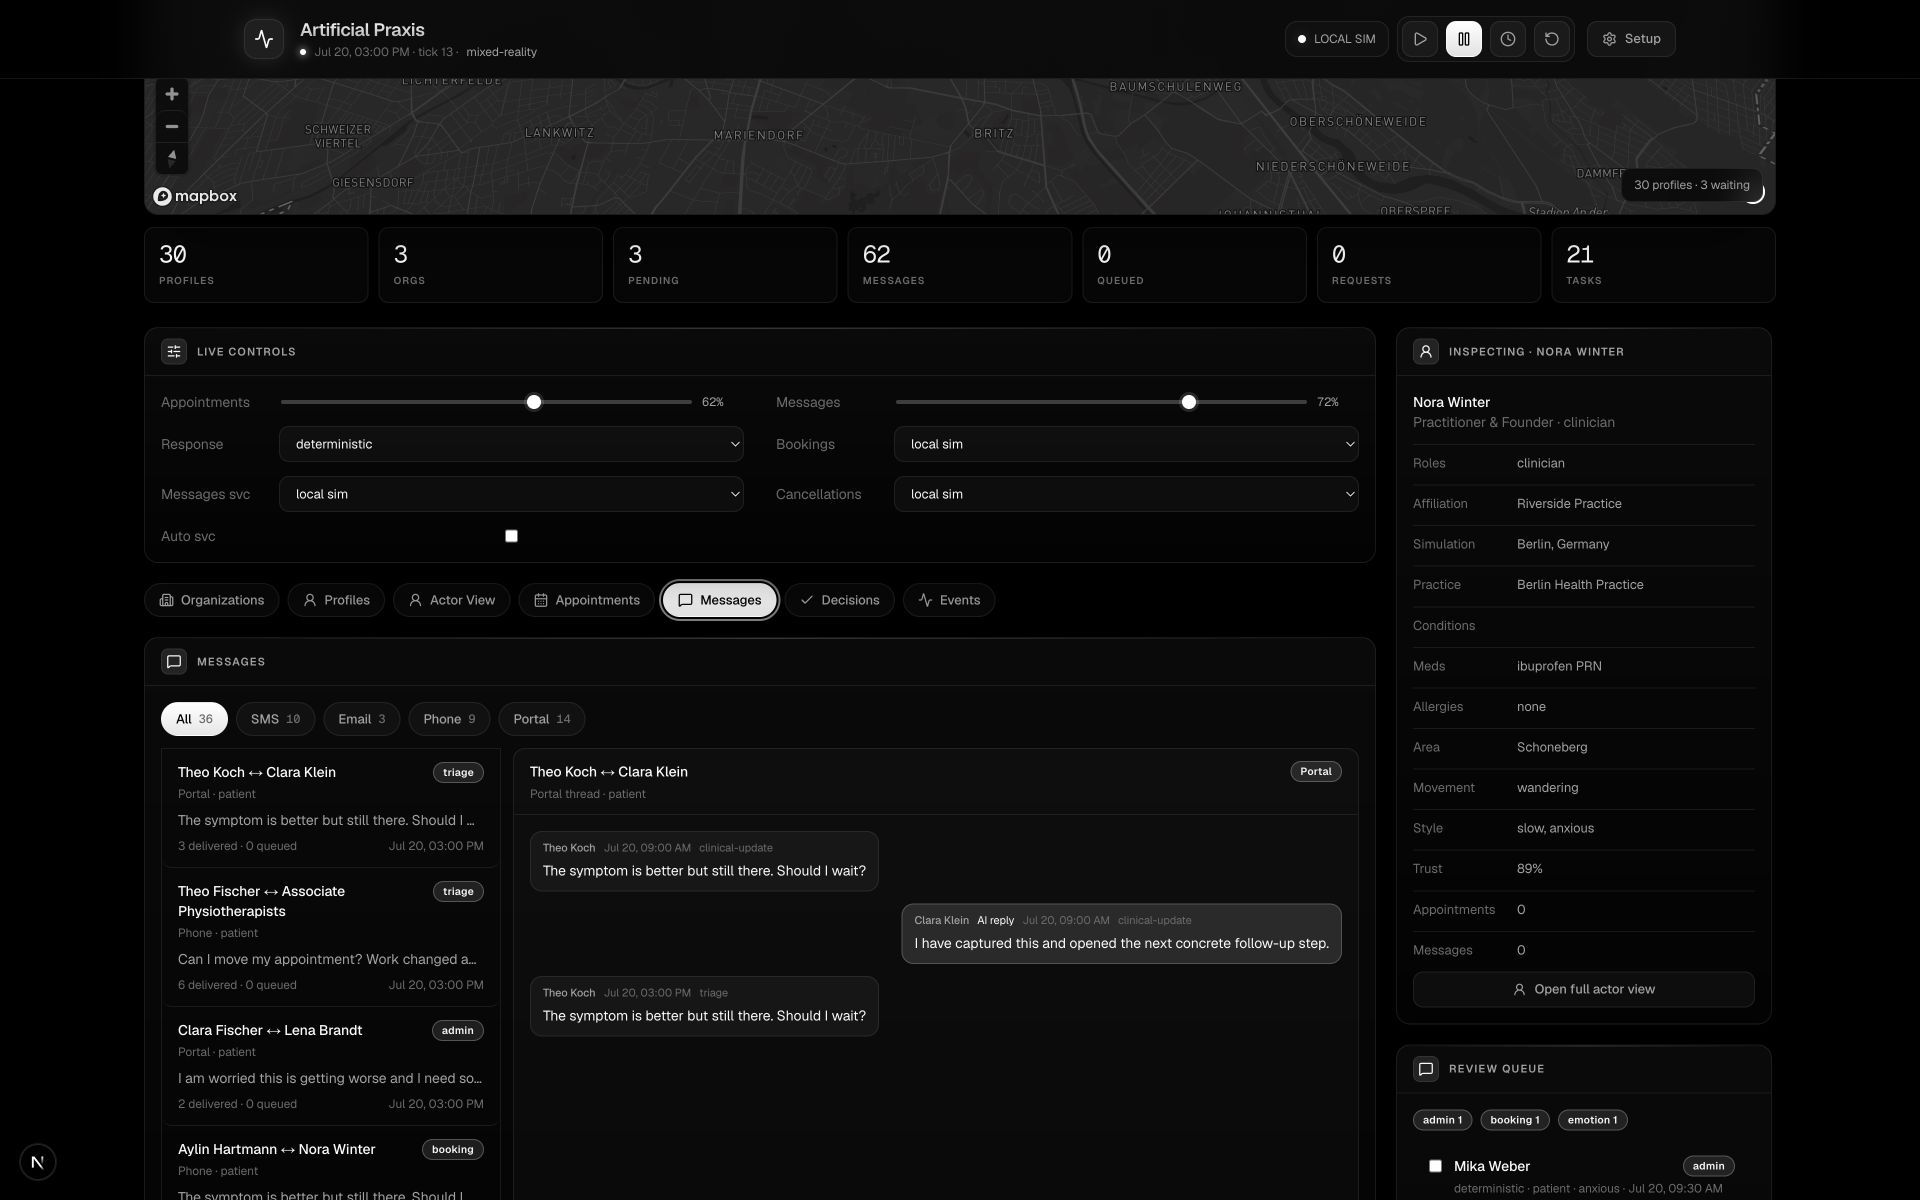
Task: Click the Next.js N dev indicator icon
Action: (x=37, y=1162)
